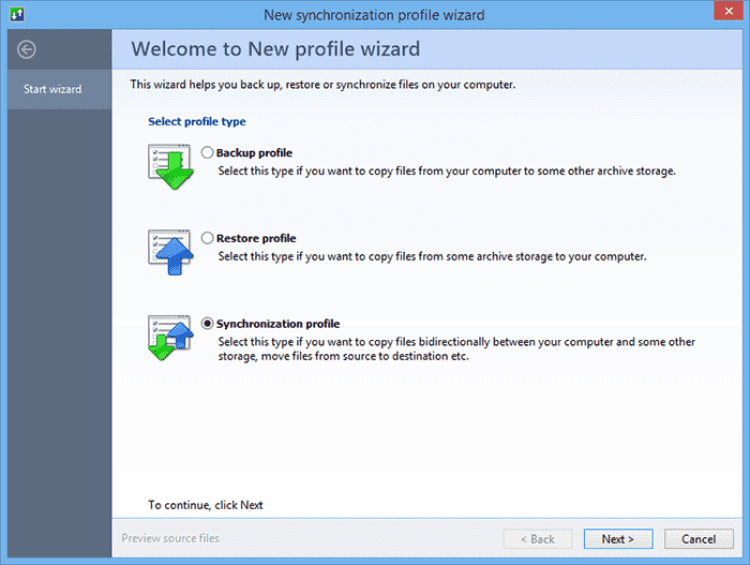The image size is (750, 565).
Task: Click the back arrow circle icon
Action: (x=26, y=49)
